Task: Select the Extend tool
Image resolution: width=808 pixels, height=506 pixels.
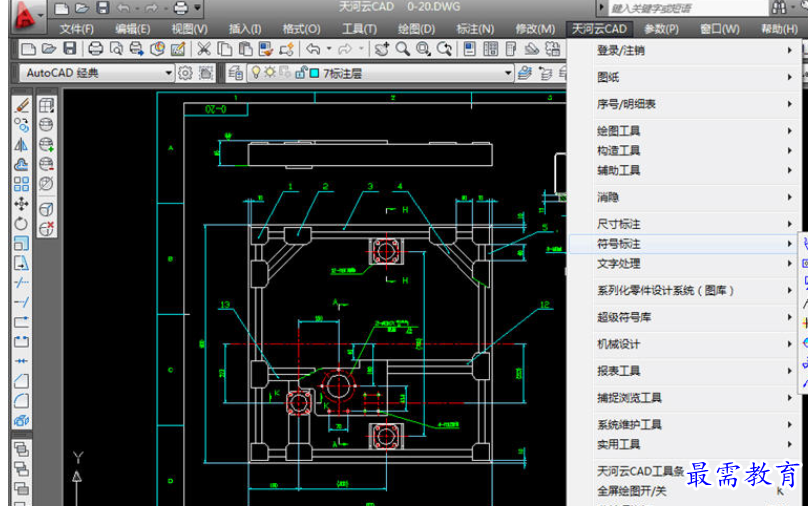Action: tap(22, 302)
